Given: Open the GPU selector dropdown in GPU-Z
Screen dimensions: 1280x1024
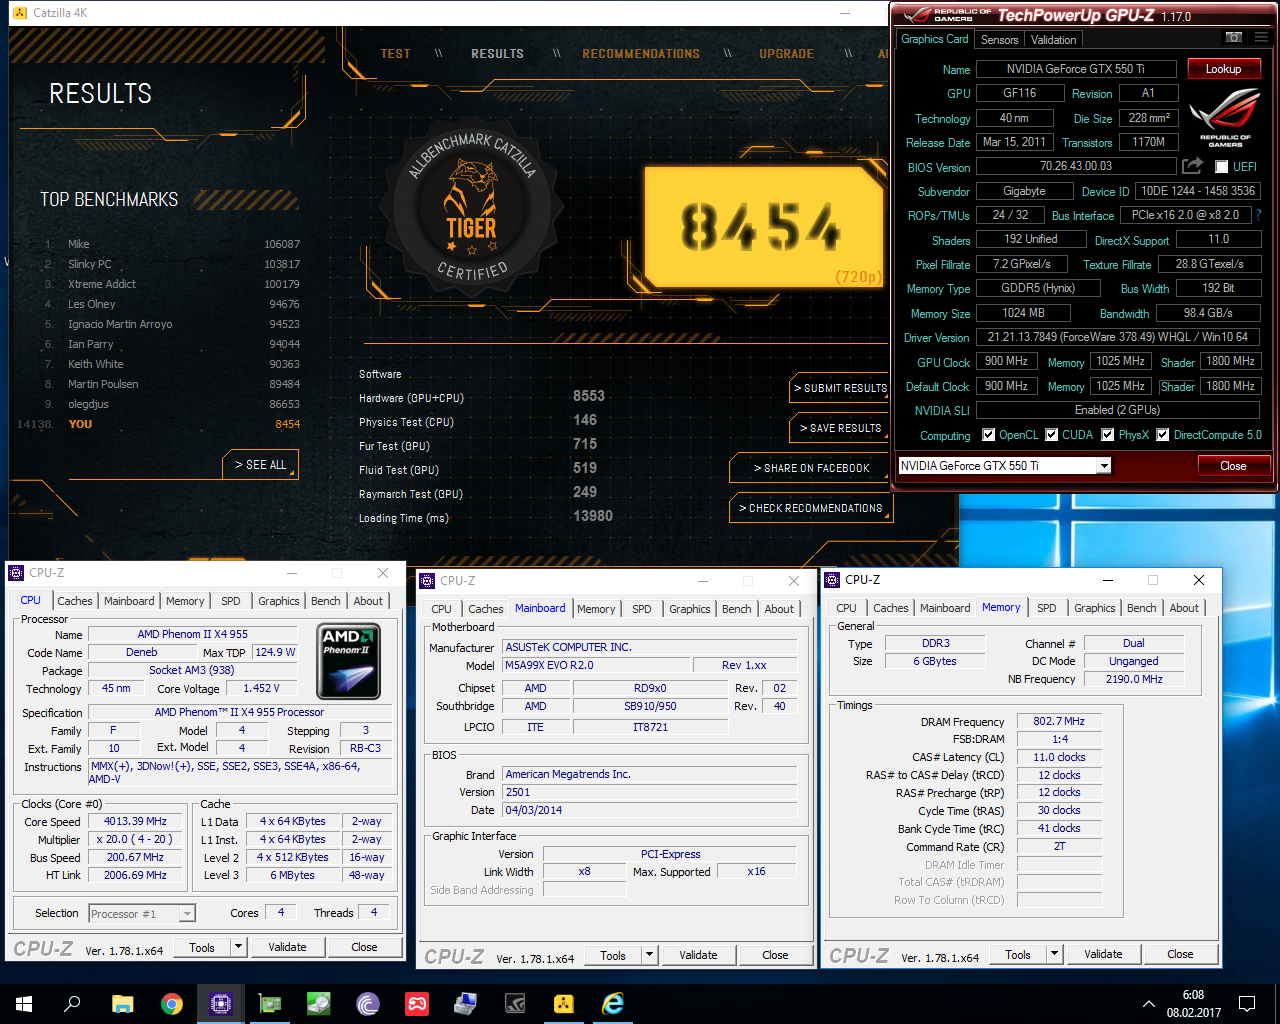Looking at the screenshot, I should pyautogui.click(x=1104, y=466).
